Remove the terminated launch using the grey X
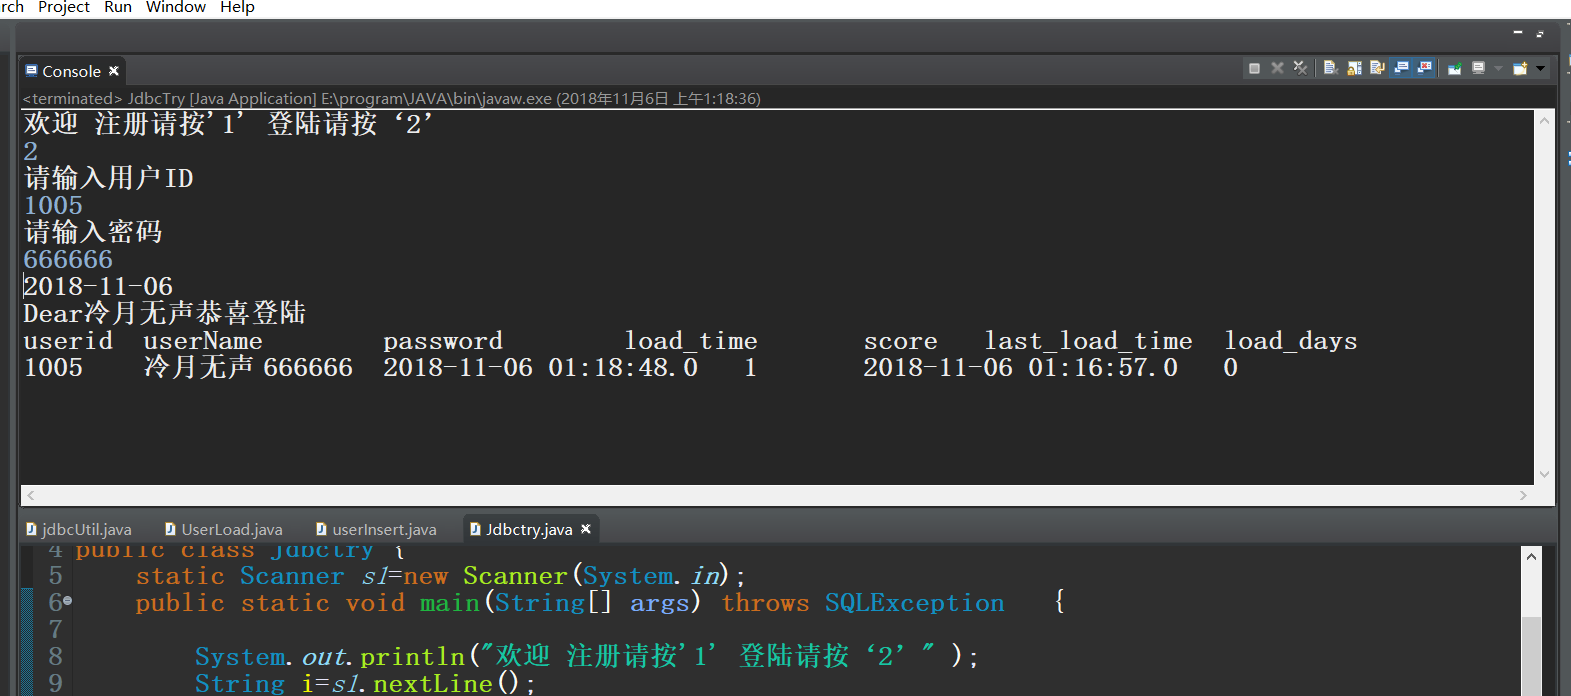 click(1277, 68)
